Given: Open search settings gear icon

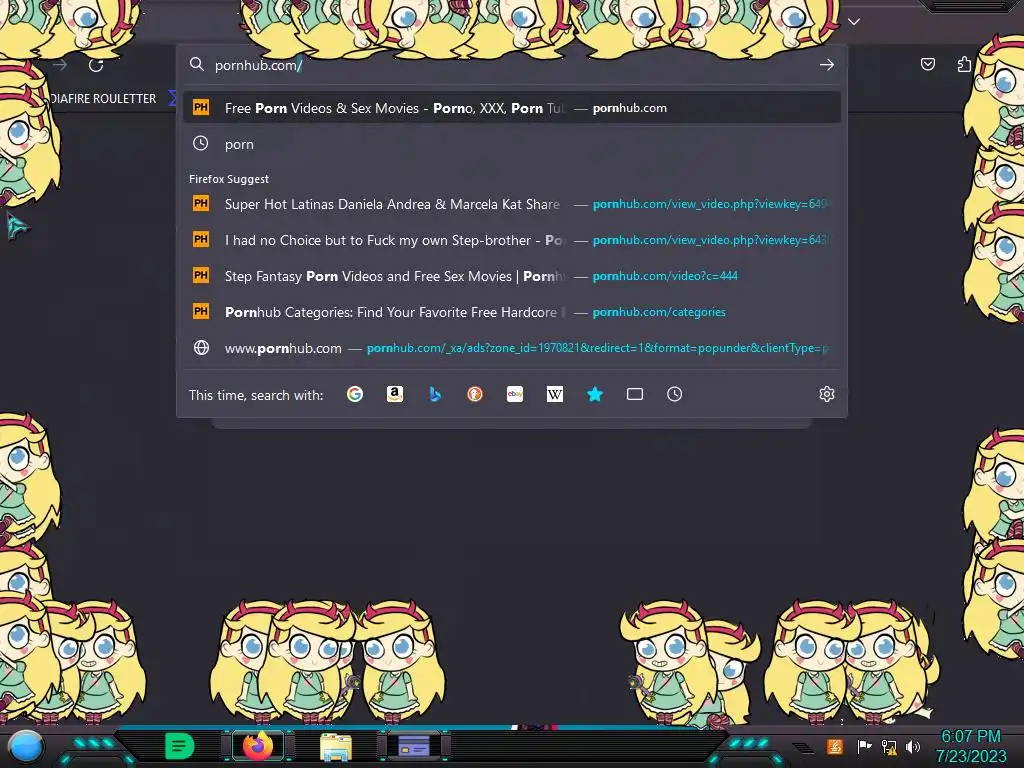Looking at the screenshot, I should tap(827, 394).
